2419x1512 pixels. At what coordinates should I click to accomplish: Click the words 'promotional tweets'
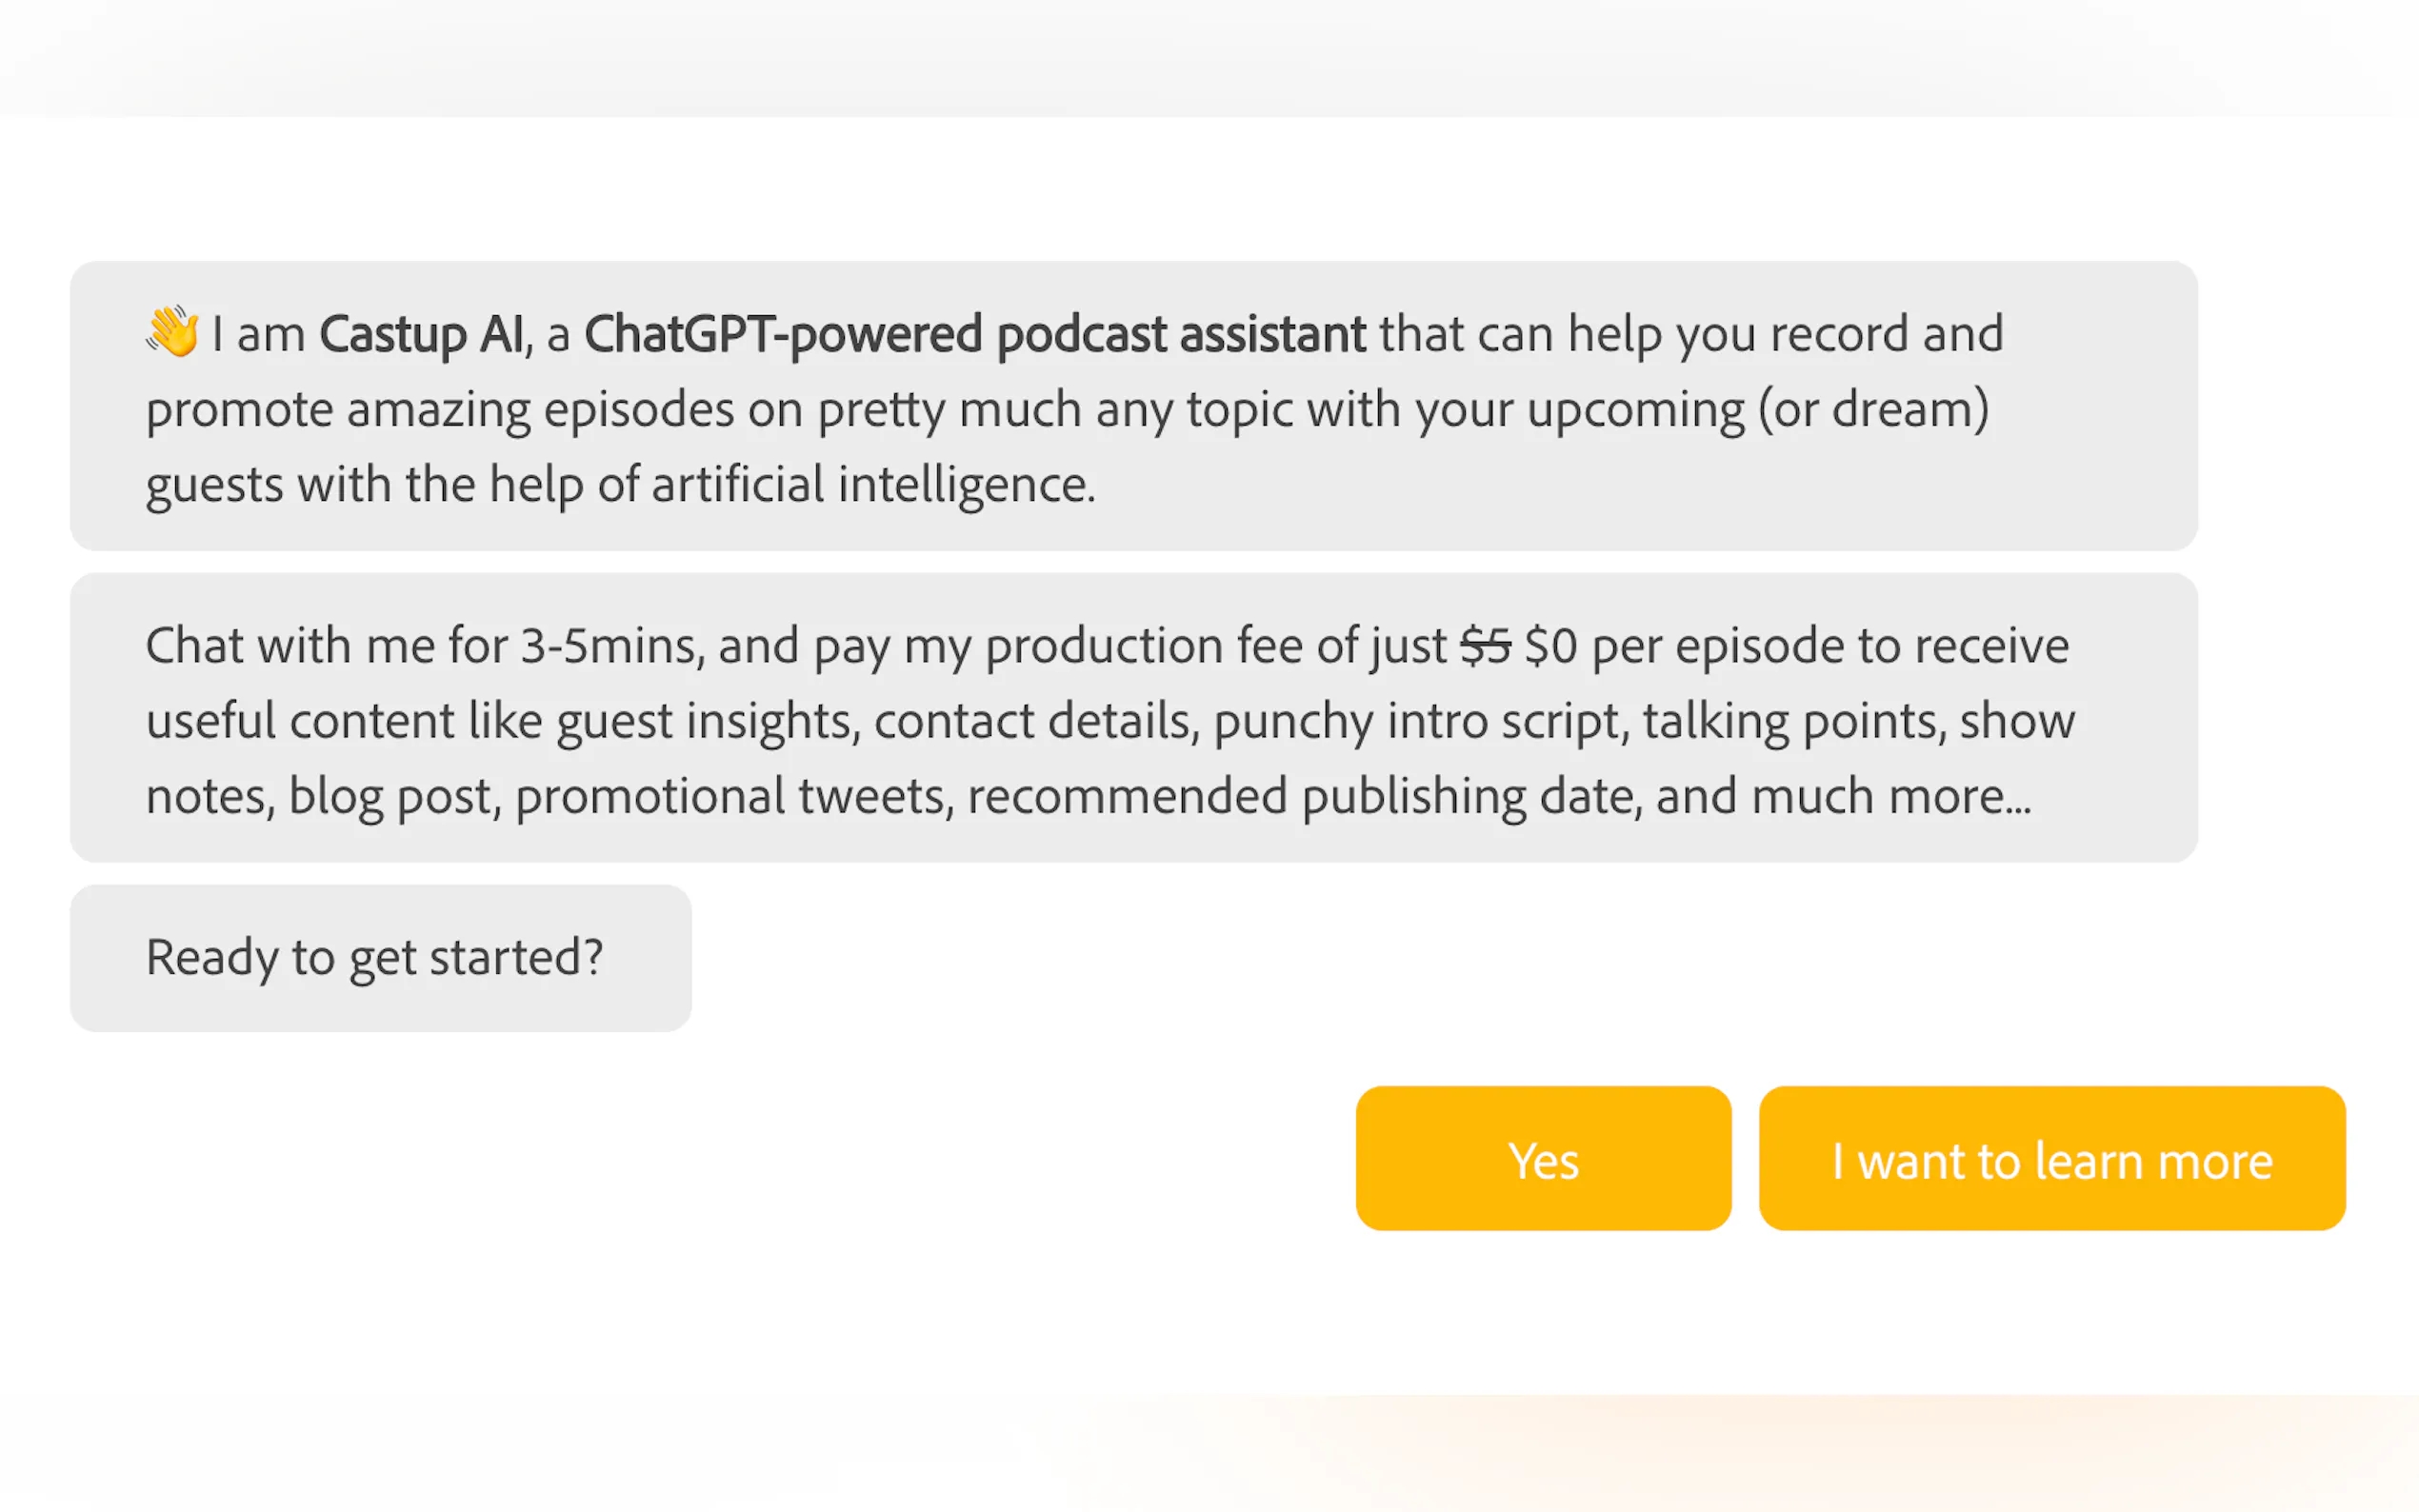point(734,797)
